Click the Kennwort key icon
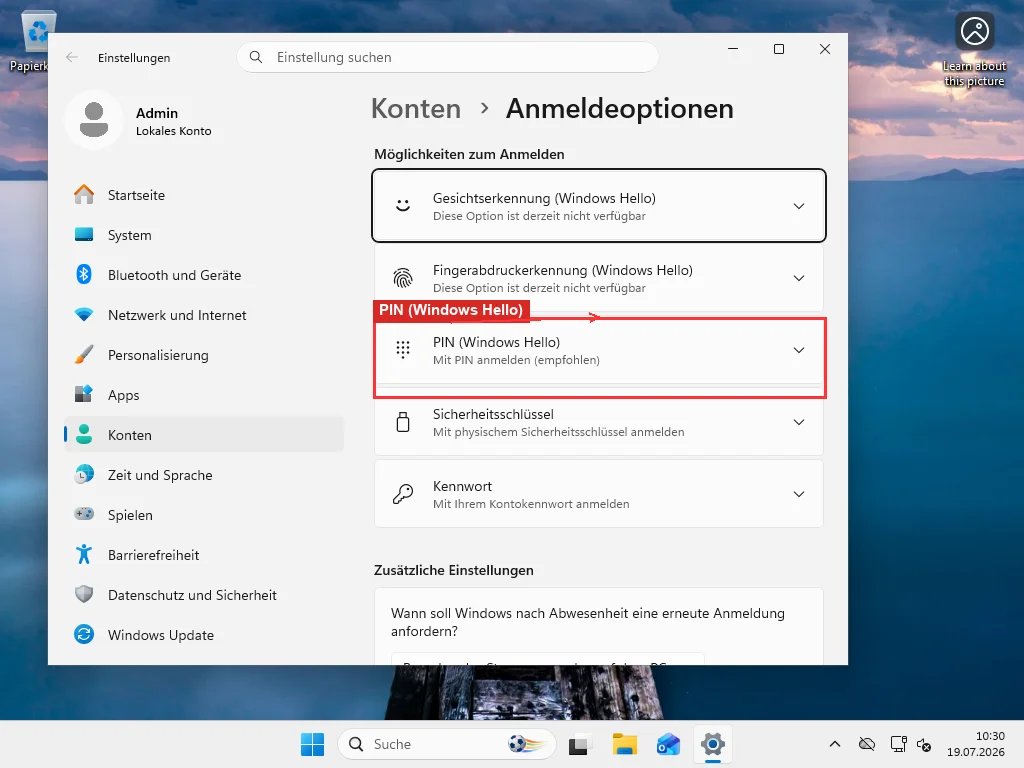This screenshot has width=1024, height=768. click(403, 494)
